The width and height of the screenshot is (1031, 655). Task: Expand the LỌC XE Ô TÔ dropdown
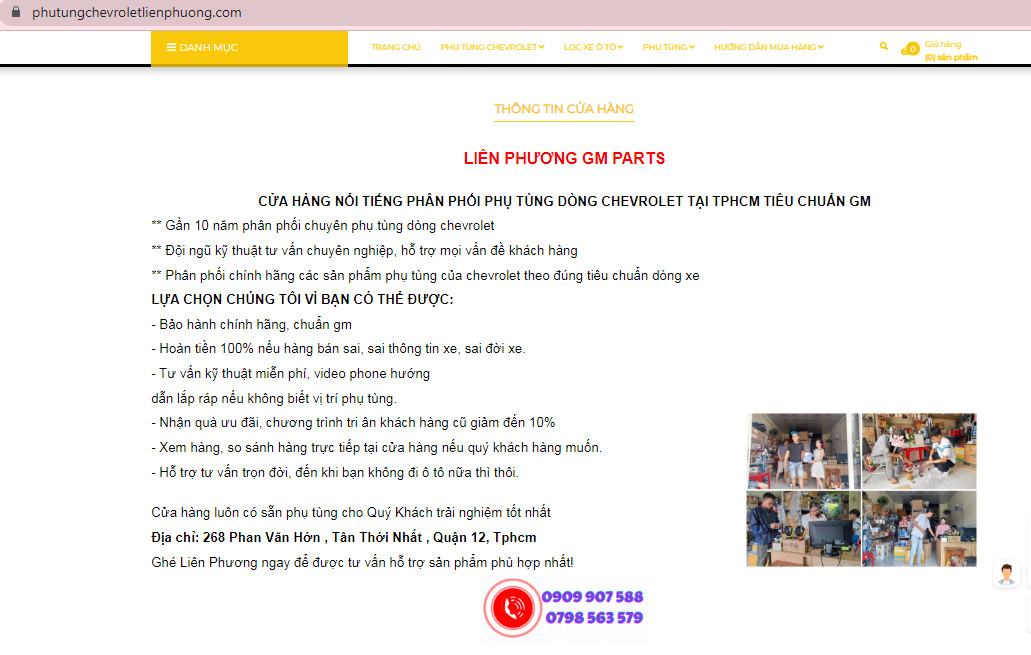(593, 47)
